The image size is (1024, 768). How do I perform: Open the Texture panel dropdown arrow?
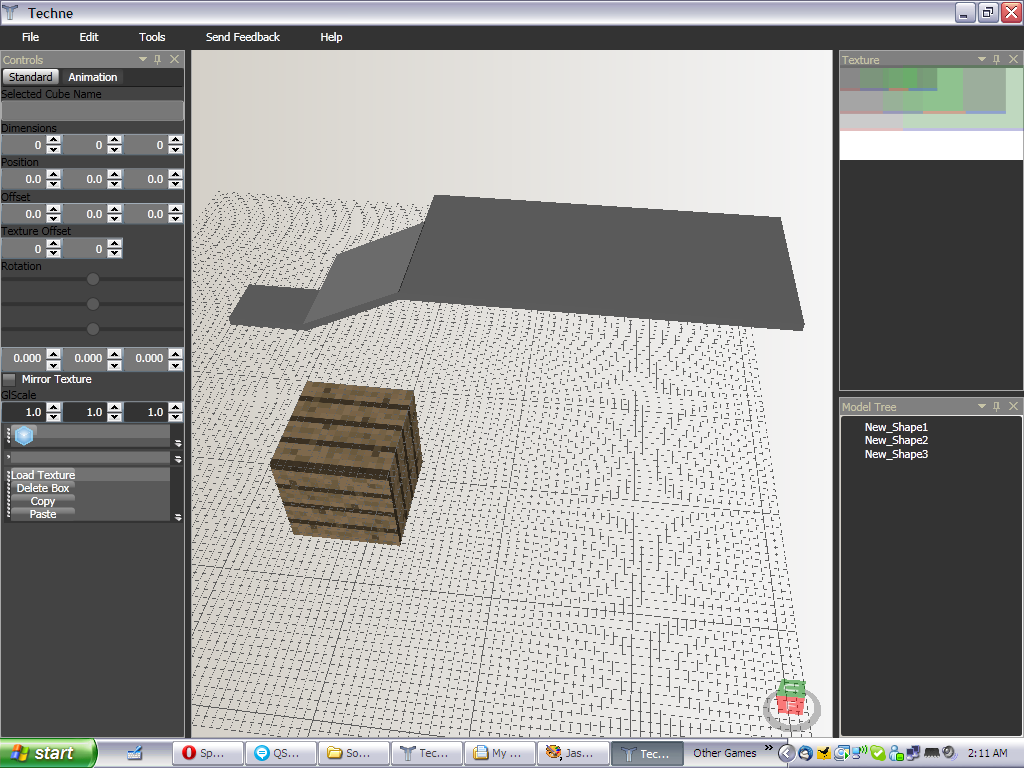(980, 59)
